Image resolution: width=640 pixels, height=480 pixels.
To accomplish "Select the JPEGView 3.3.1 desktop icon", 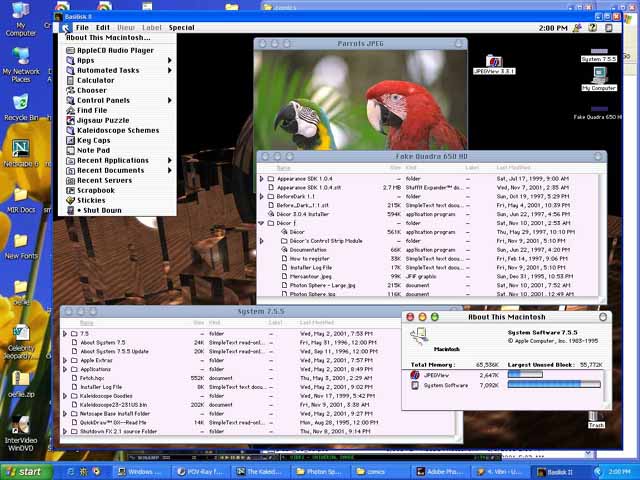I will 493,62.
